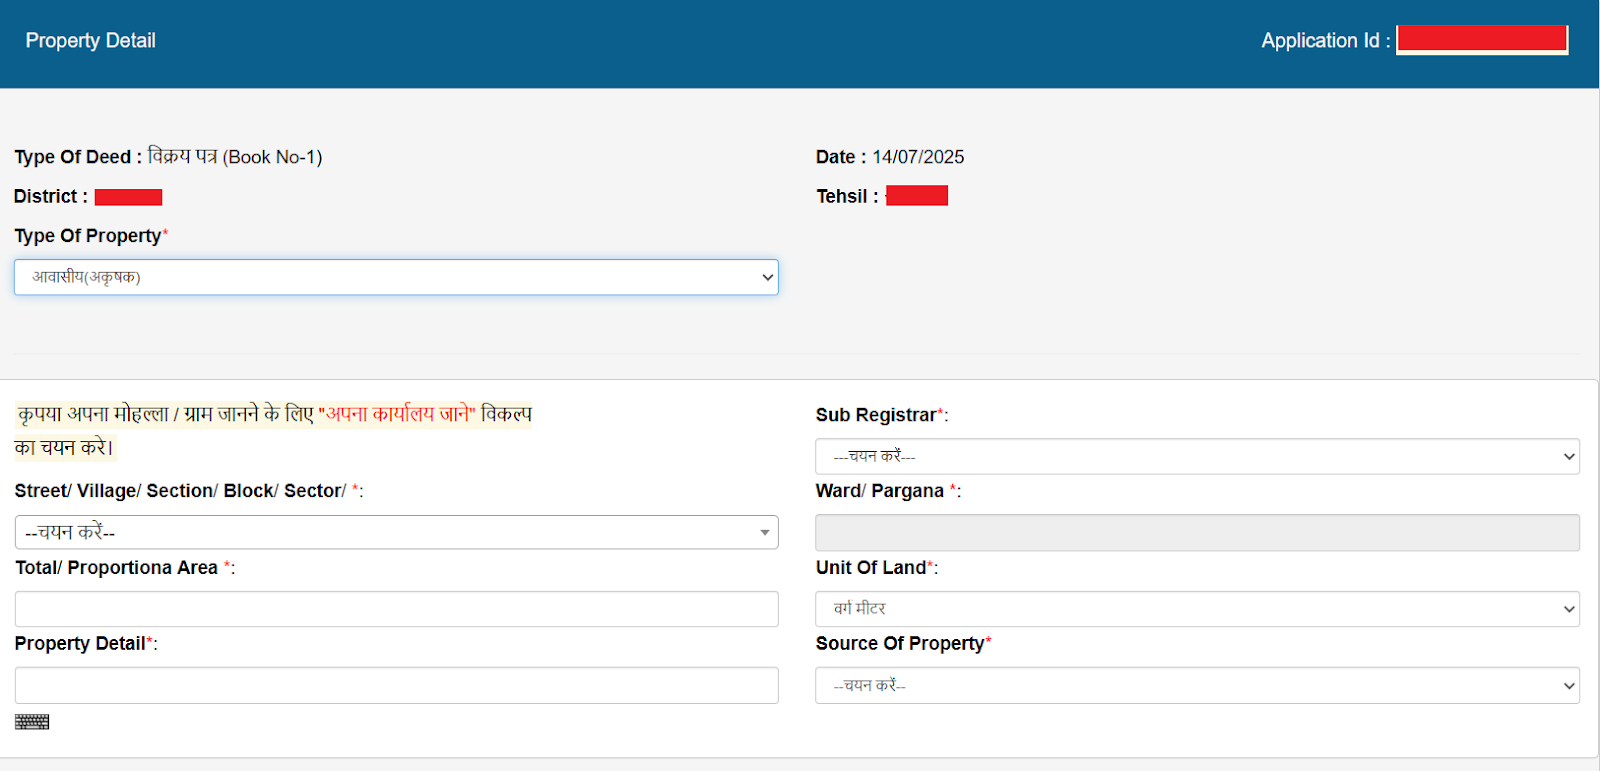Open the virtual keyboard icon below Property Detail
This screenshot has height=771, width=1600.
[32, 722]
